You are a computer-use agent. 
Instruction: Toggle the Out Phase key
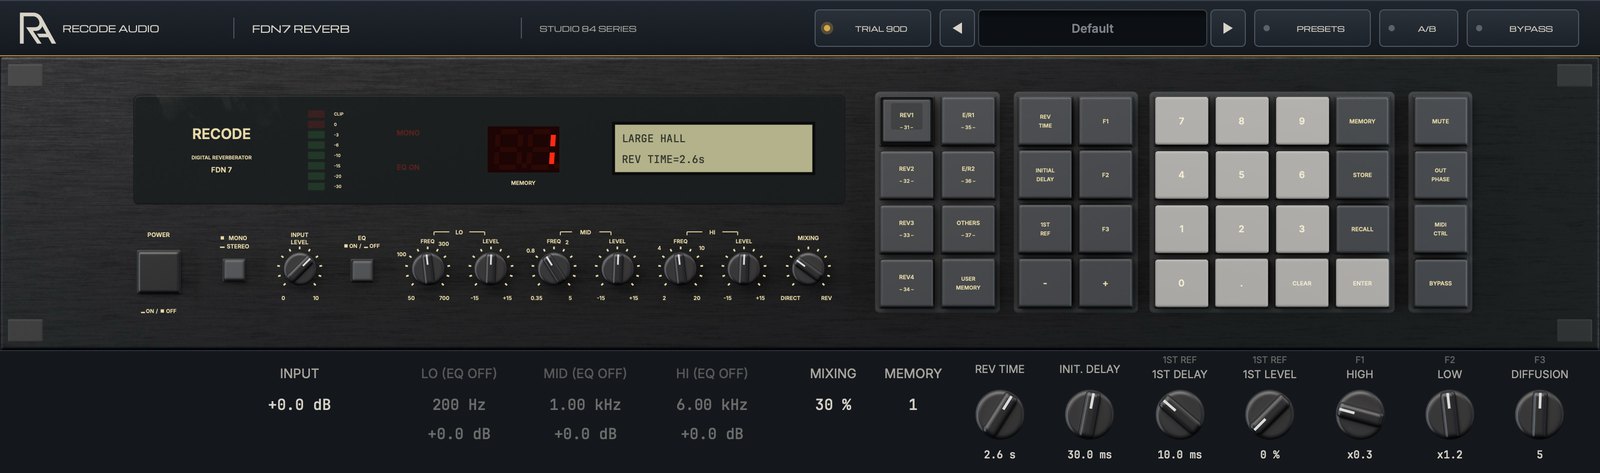tap(1440, 175)
